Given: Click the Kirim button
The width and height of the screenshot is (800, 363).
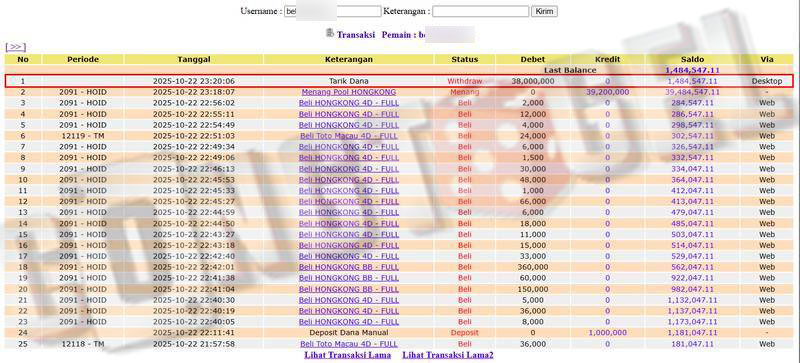Looking at the screenshot, I should pyautogui.click(x=544, y=11).
